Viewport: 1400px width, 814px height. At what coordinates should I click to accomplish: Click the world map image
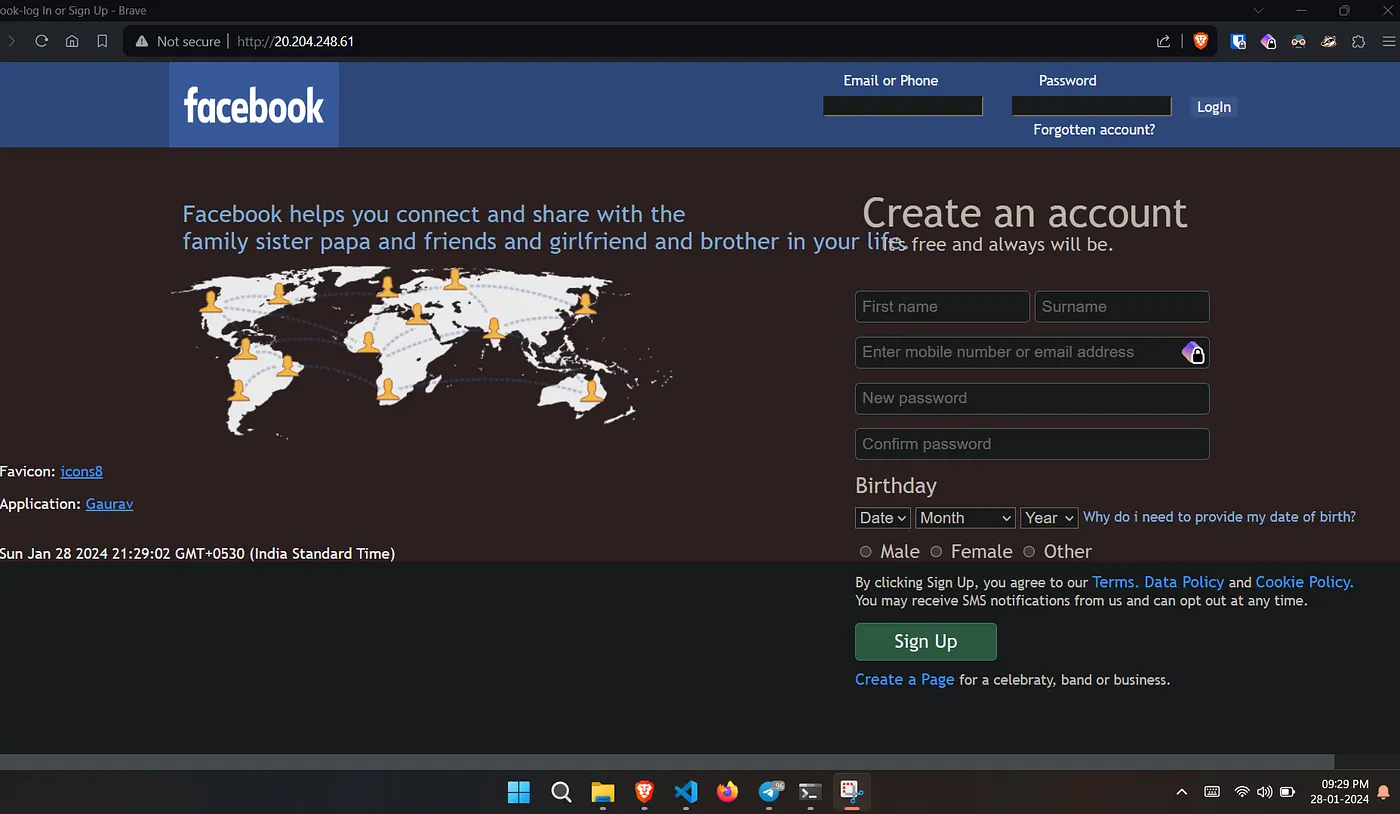coord(421,352)
